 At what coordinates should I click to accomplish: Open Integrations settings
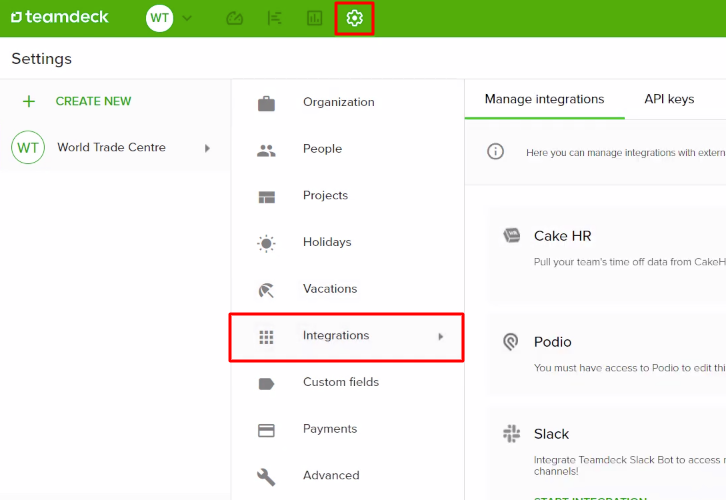pyautogui.click(x=346, y=337)
